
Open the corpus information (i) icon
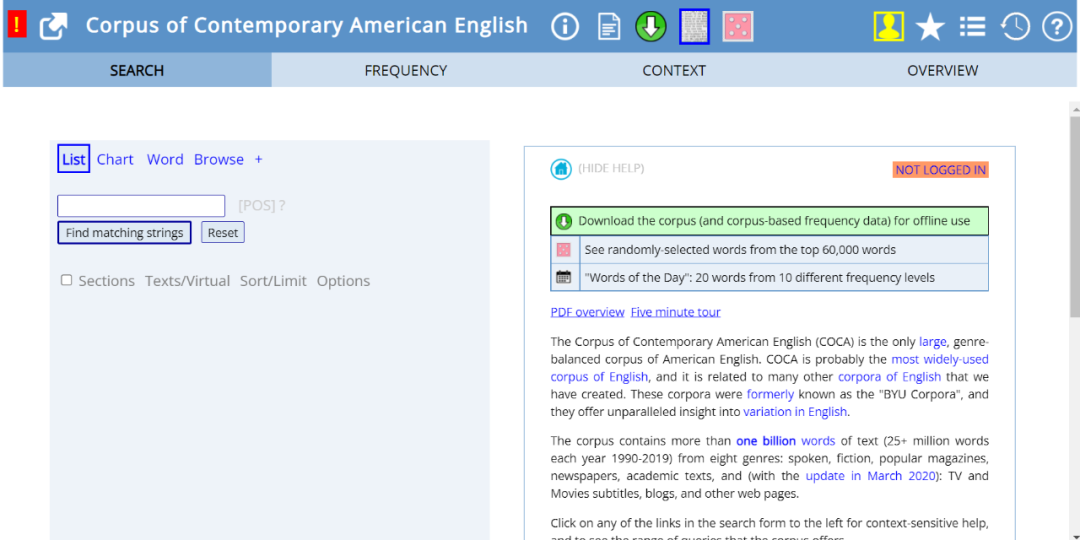point(565,27)
